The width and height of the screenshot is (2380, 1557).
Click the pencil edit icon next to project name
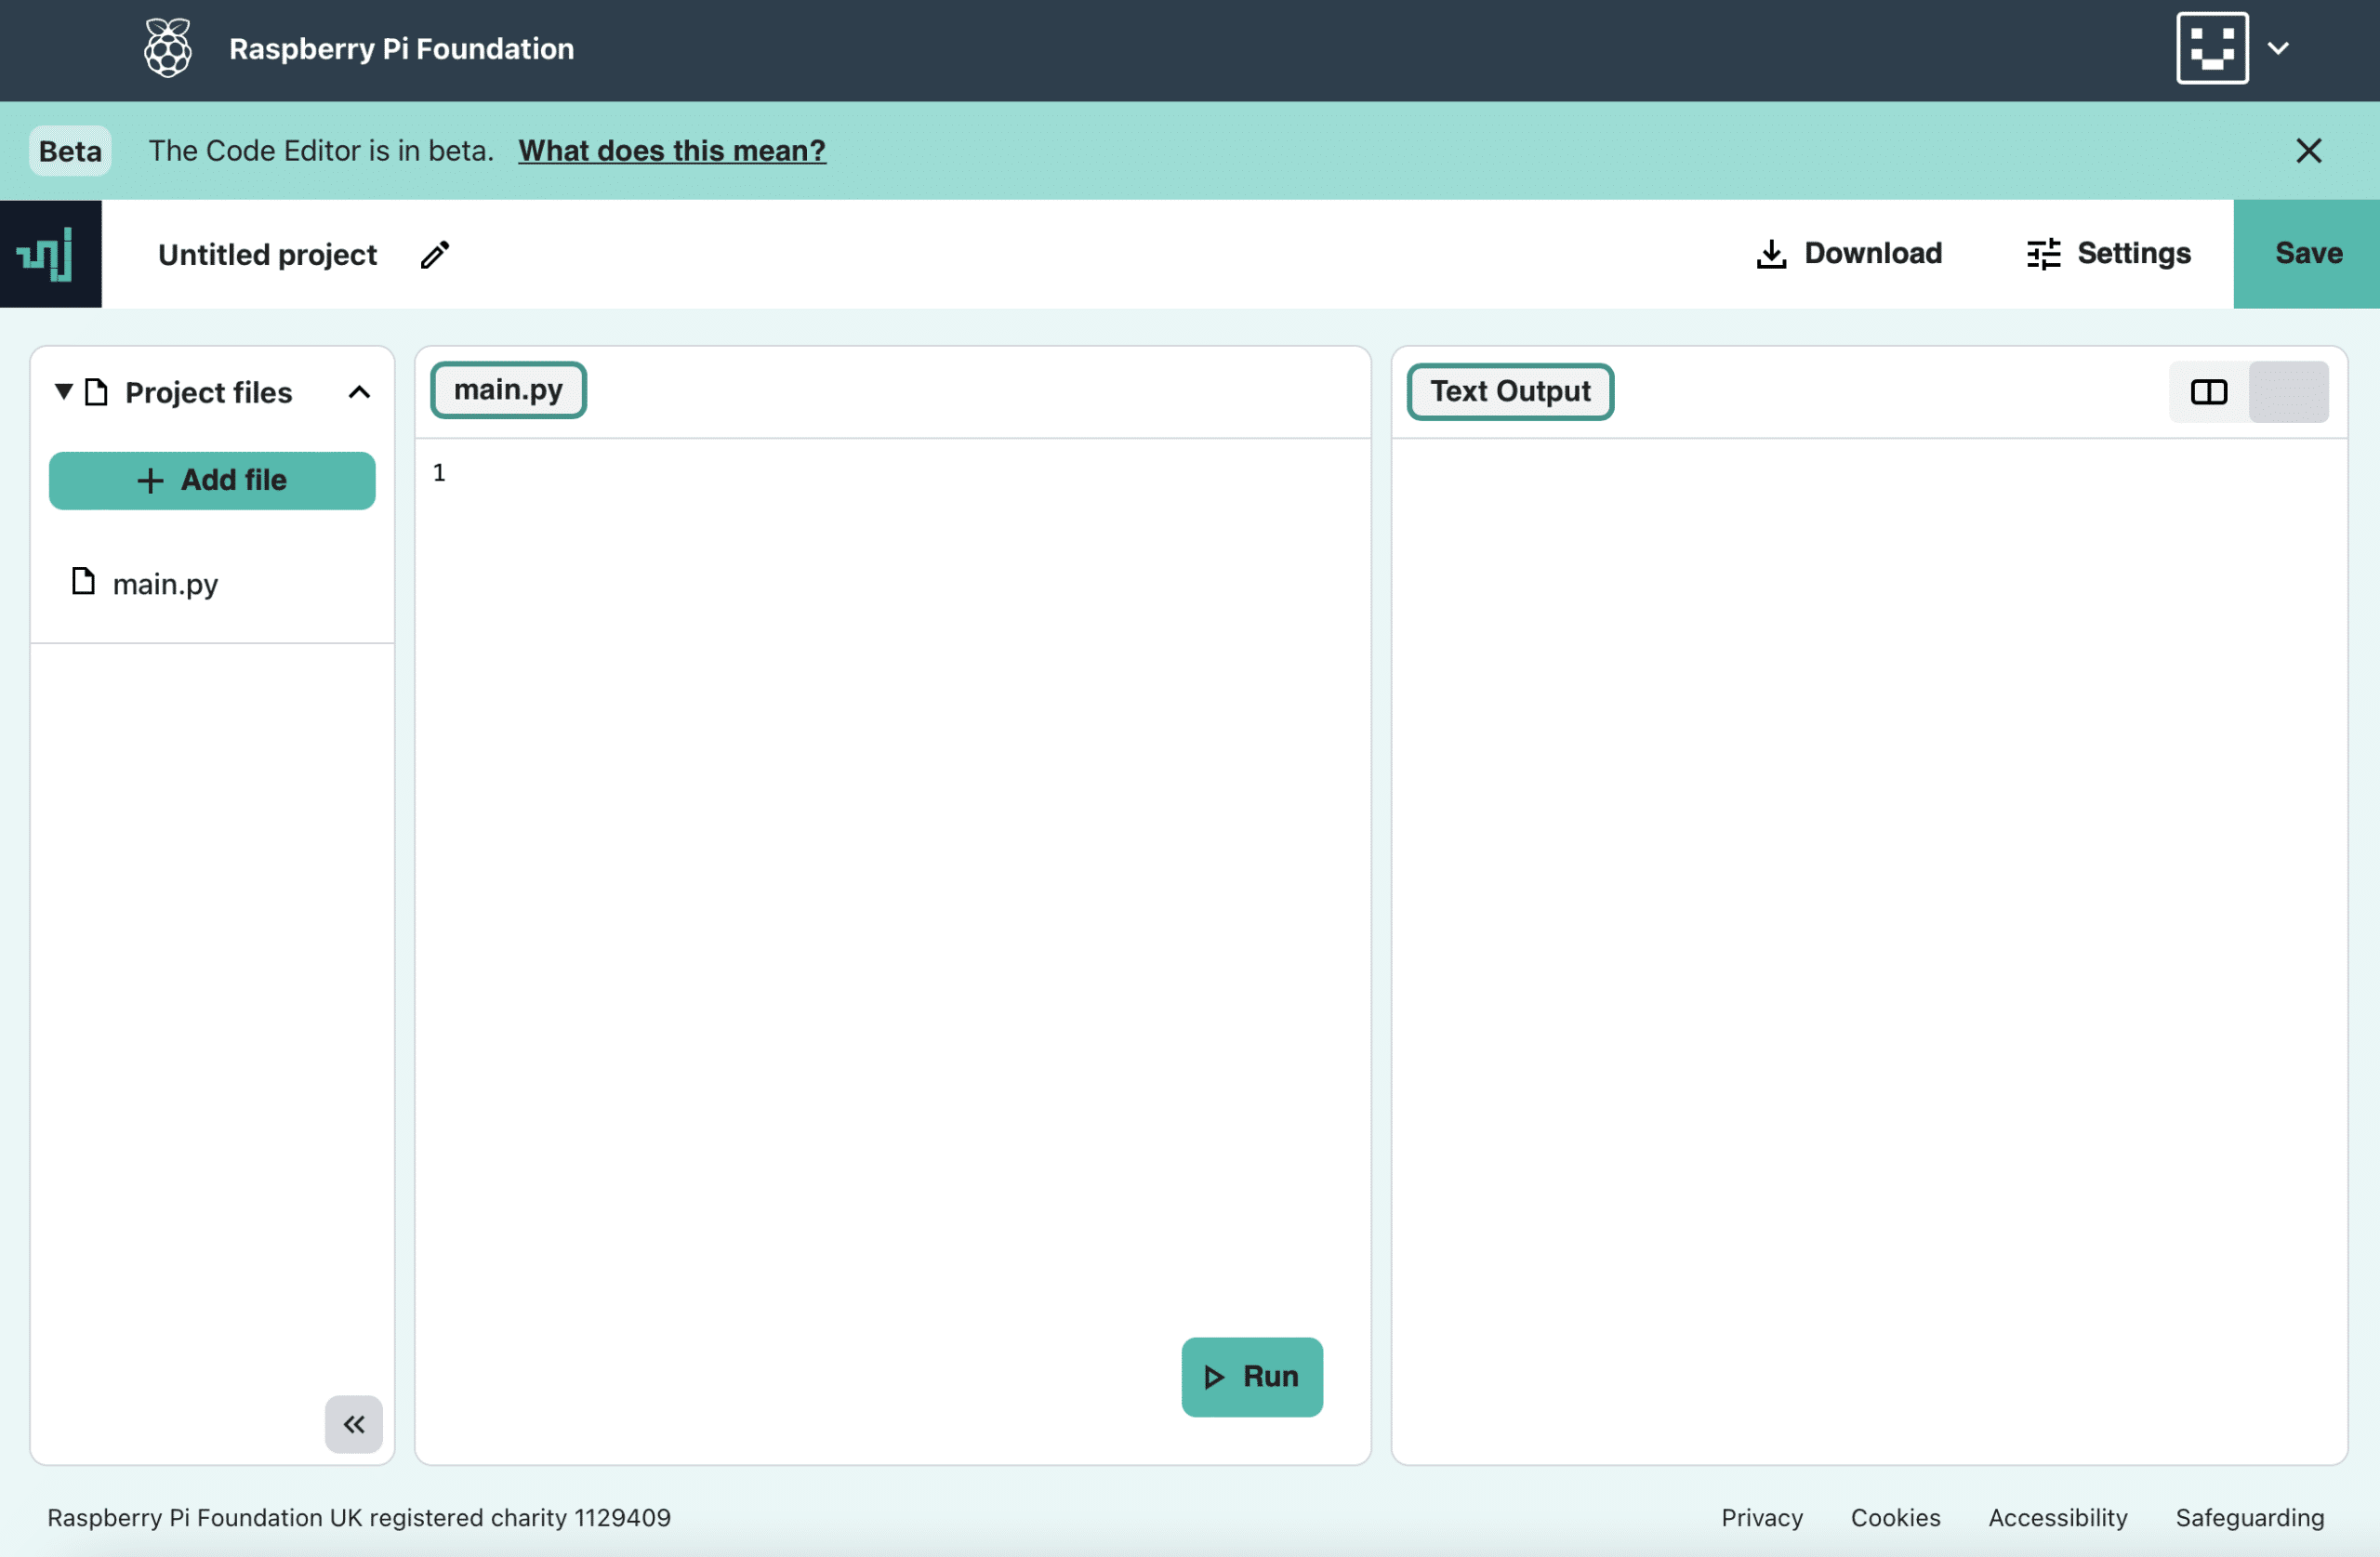[x=438, y=254]
